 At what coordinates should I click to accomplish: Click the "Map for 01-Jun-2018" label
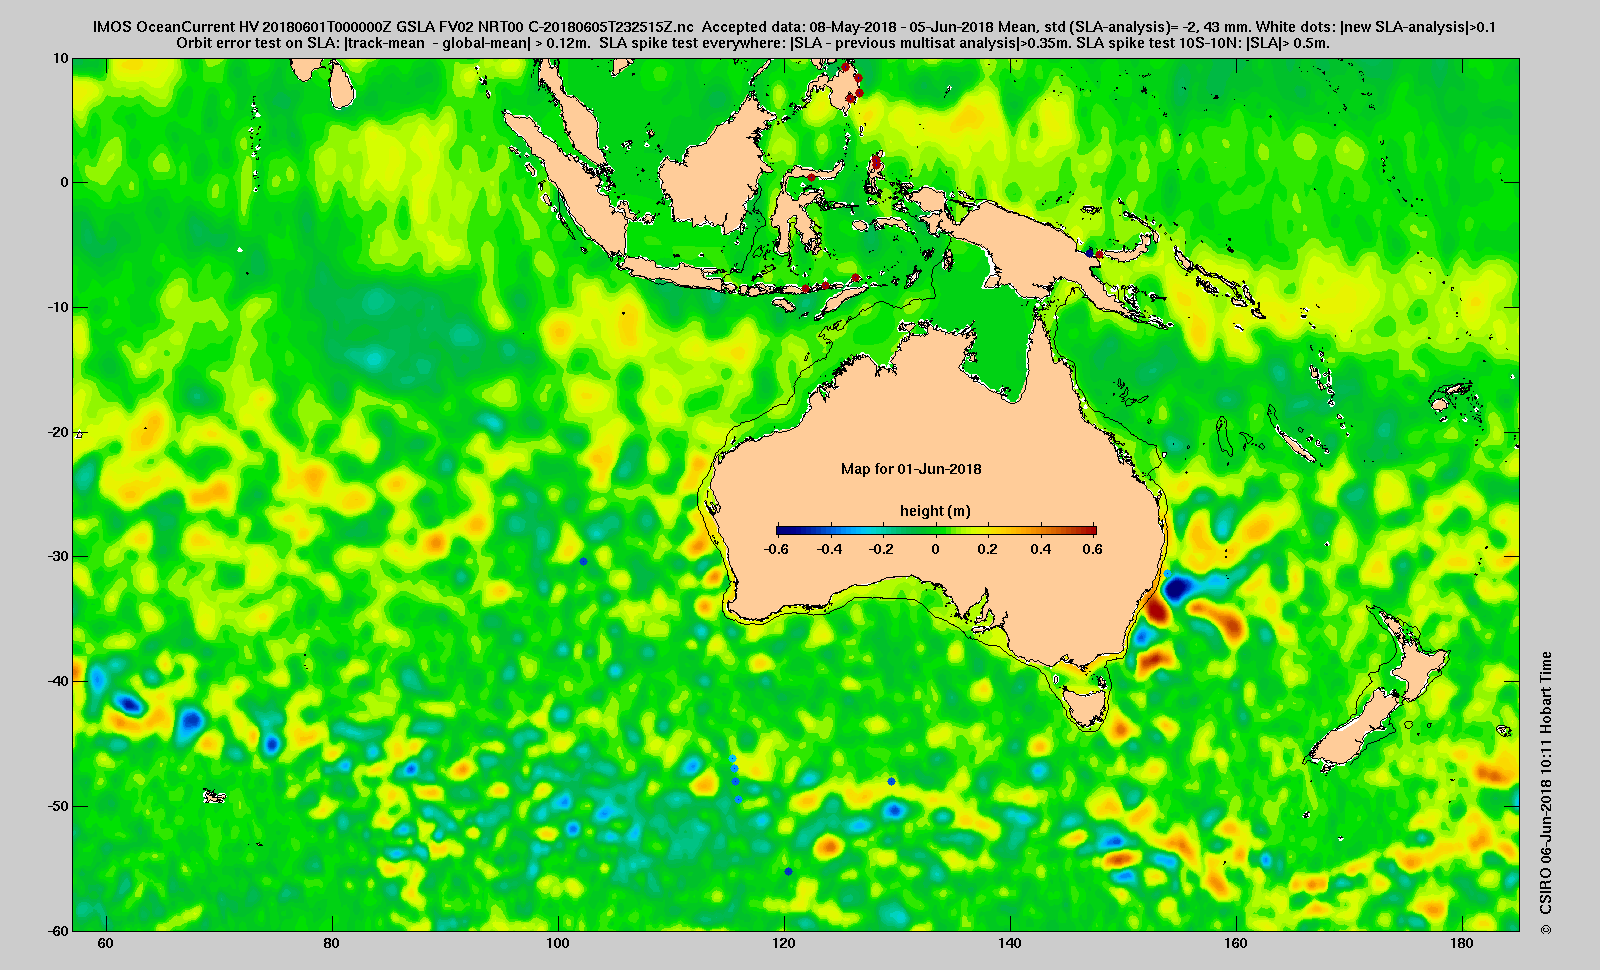(x=911, y=469)
